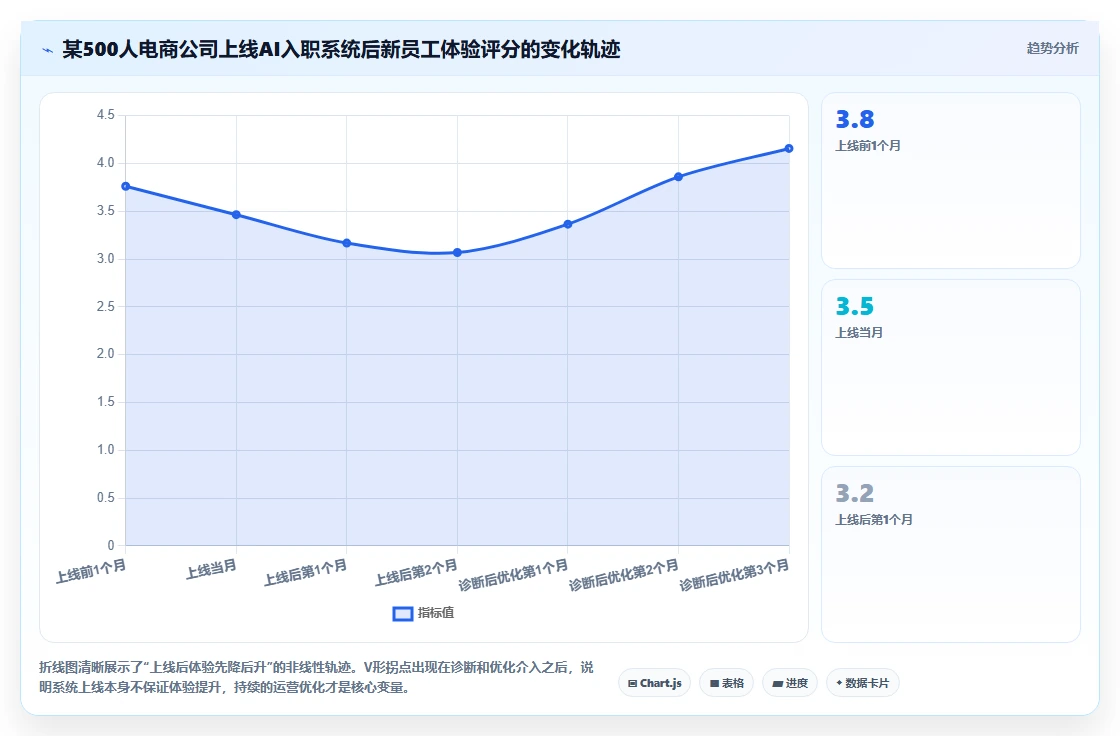This screenshot has width=1120, height=736.
Task: Toggle the 指标值 legend swatch
Action: (403, 613)
